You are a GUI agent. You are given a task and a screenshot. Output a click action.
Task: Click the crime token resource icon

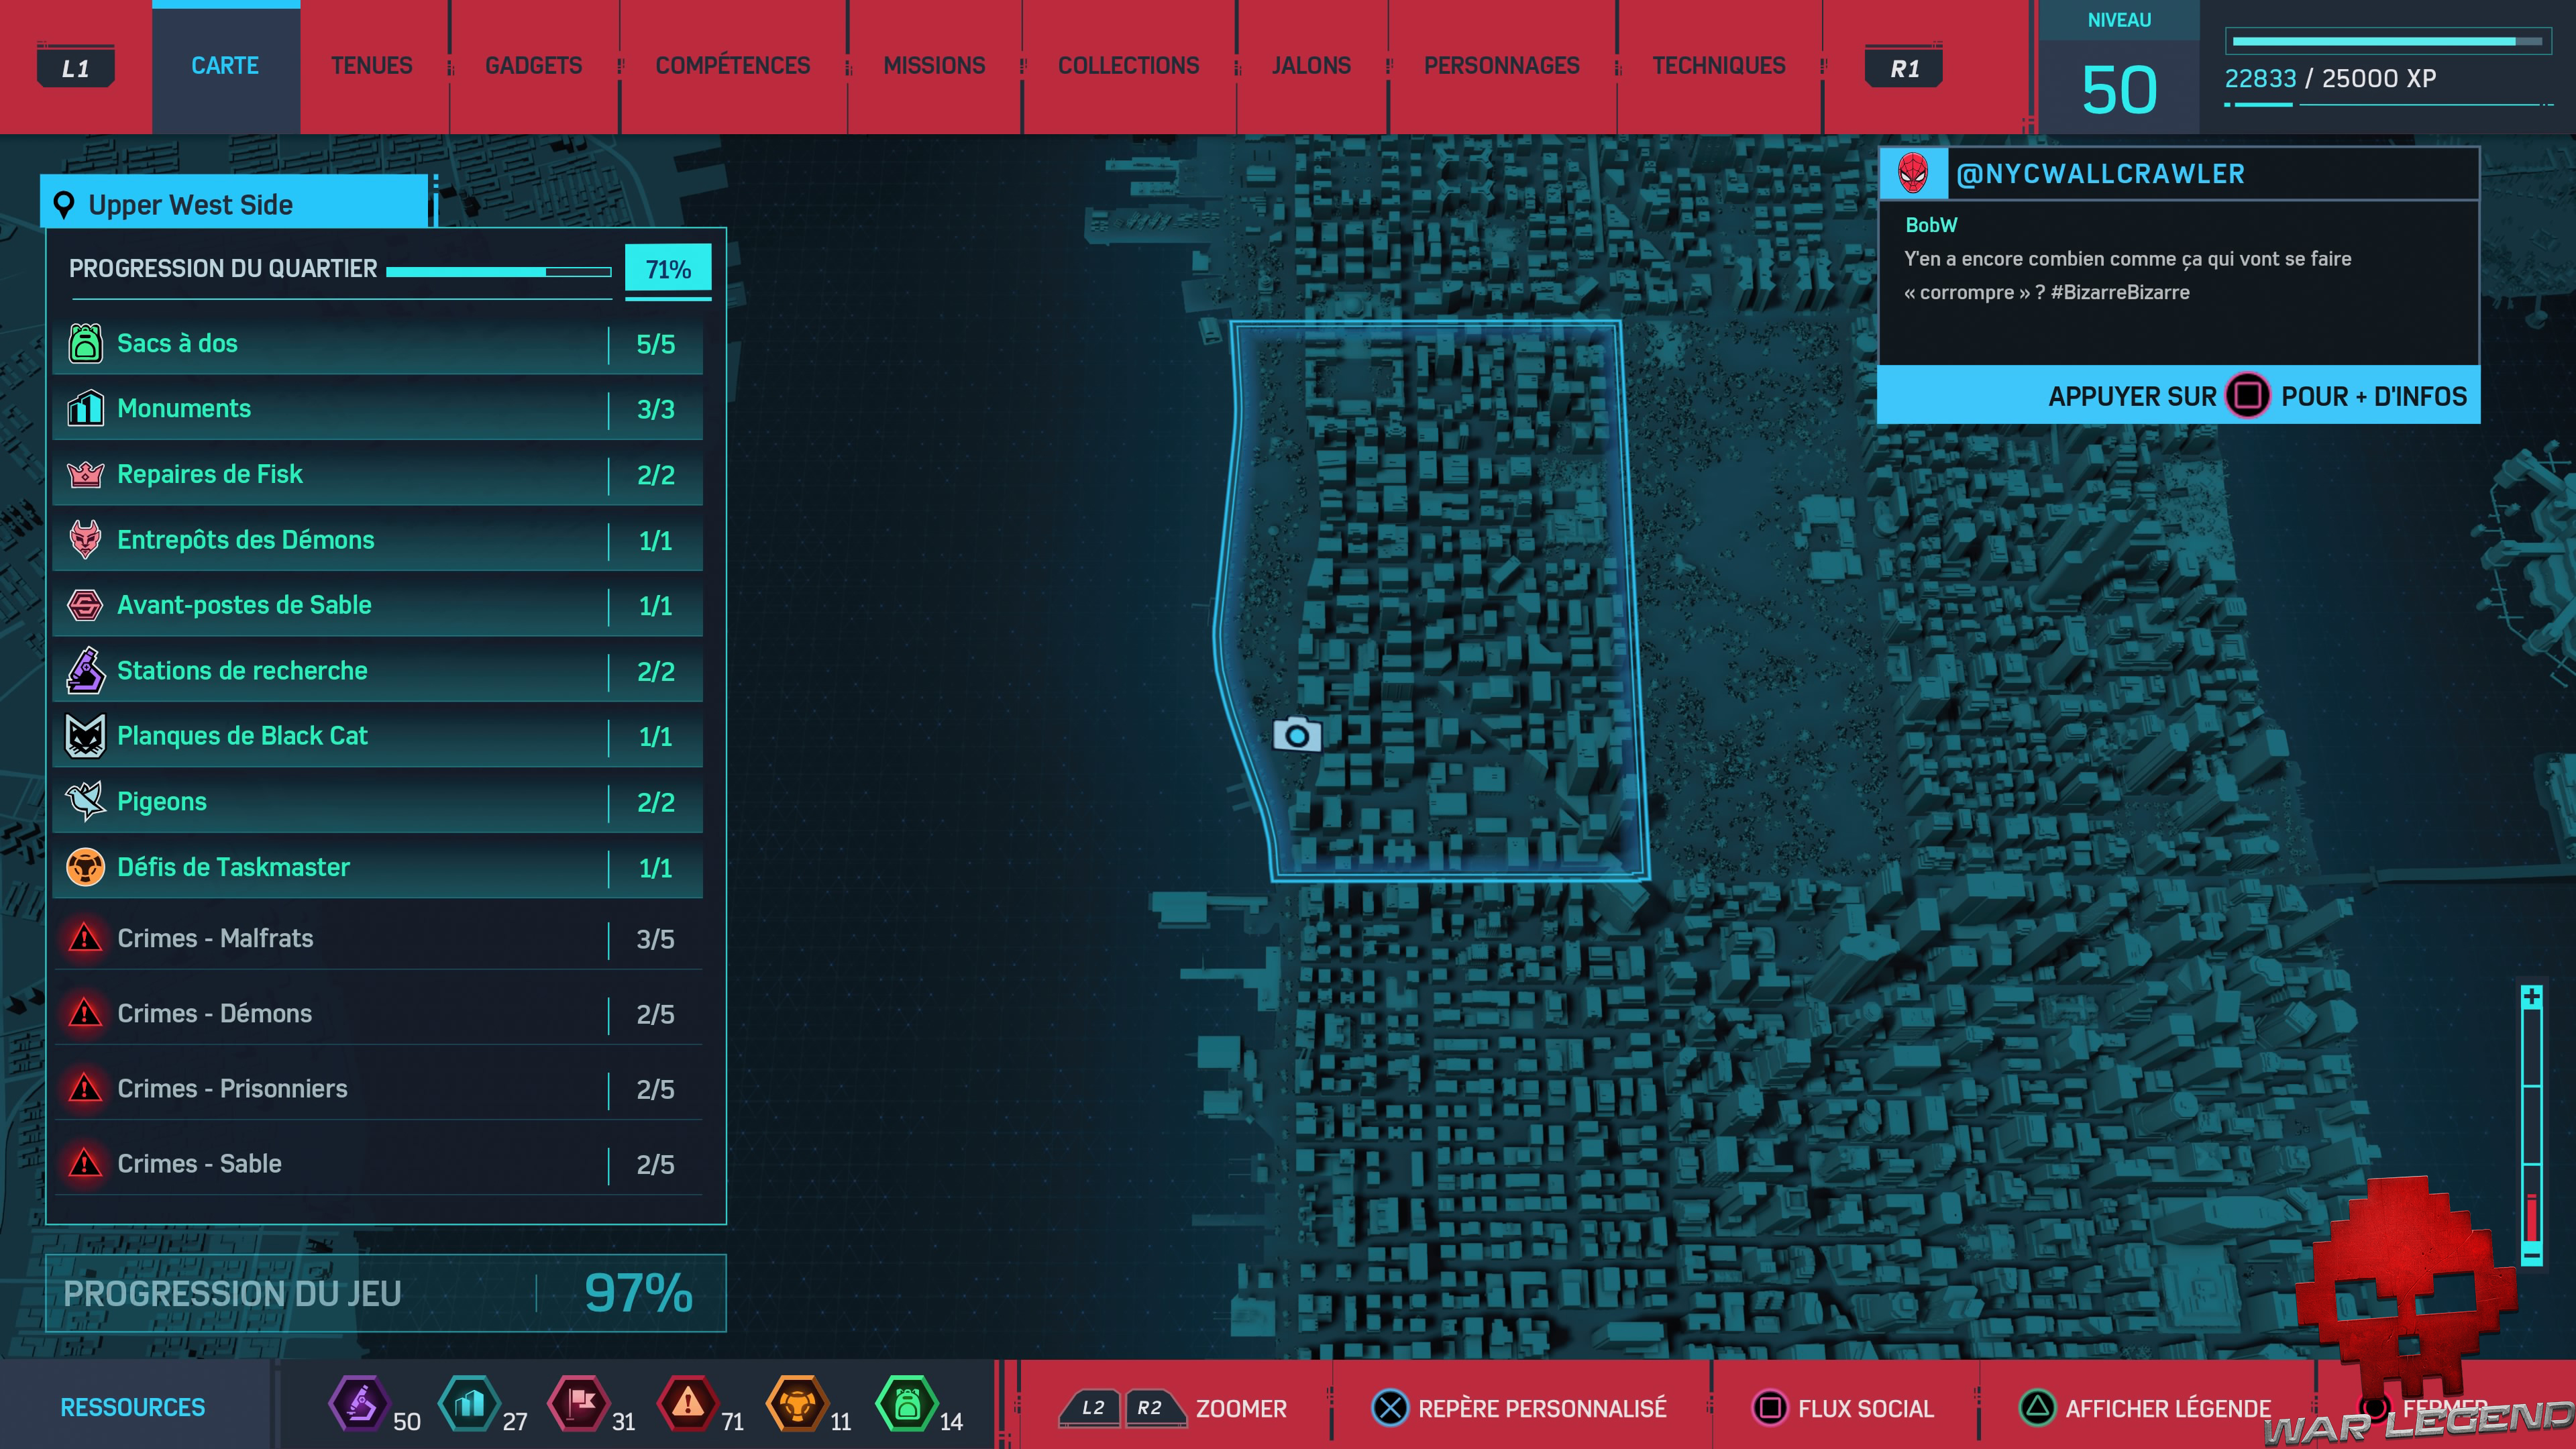pos(687,1403)
